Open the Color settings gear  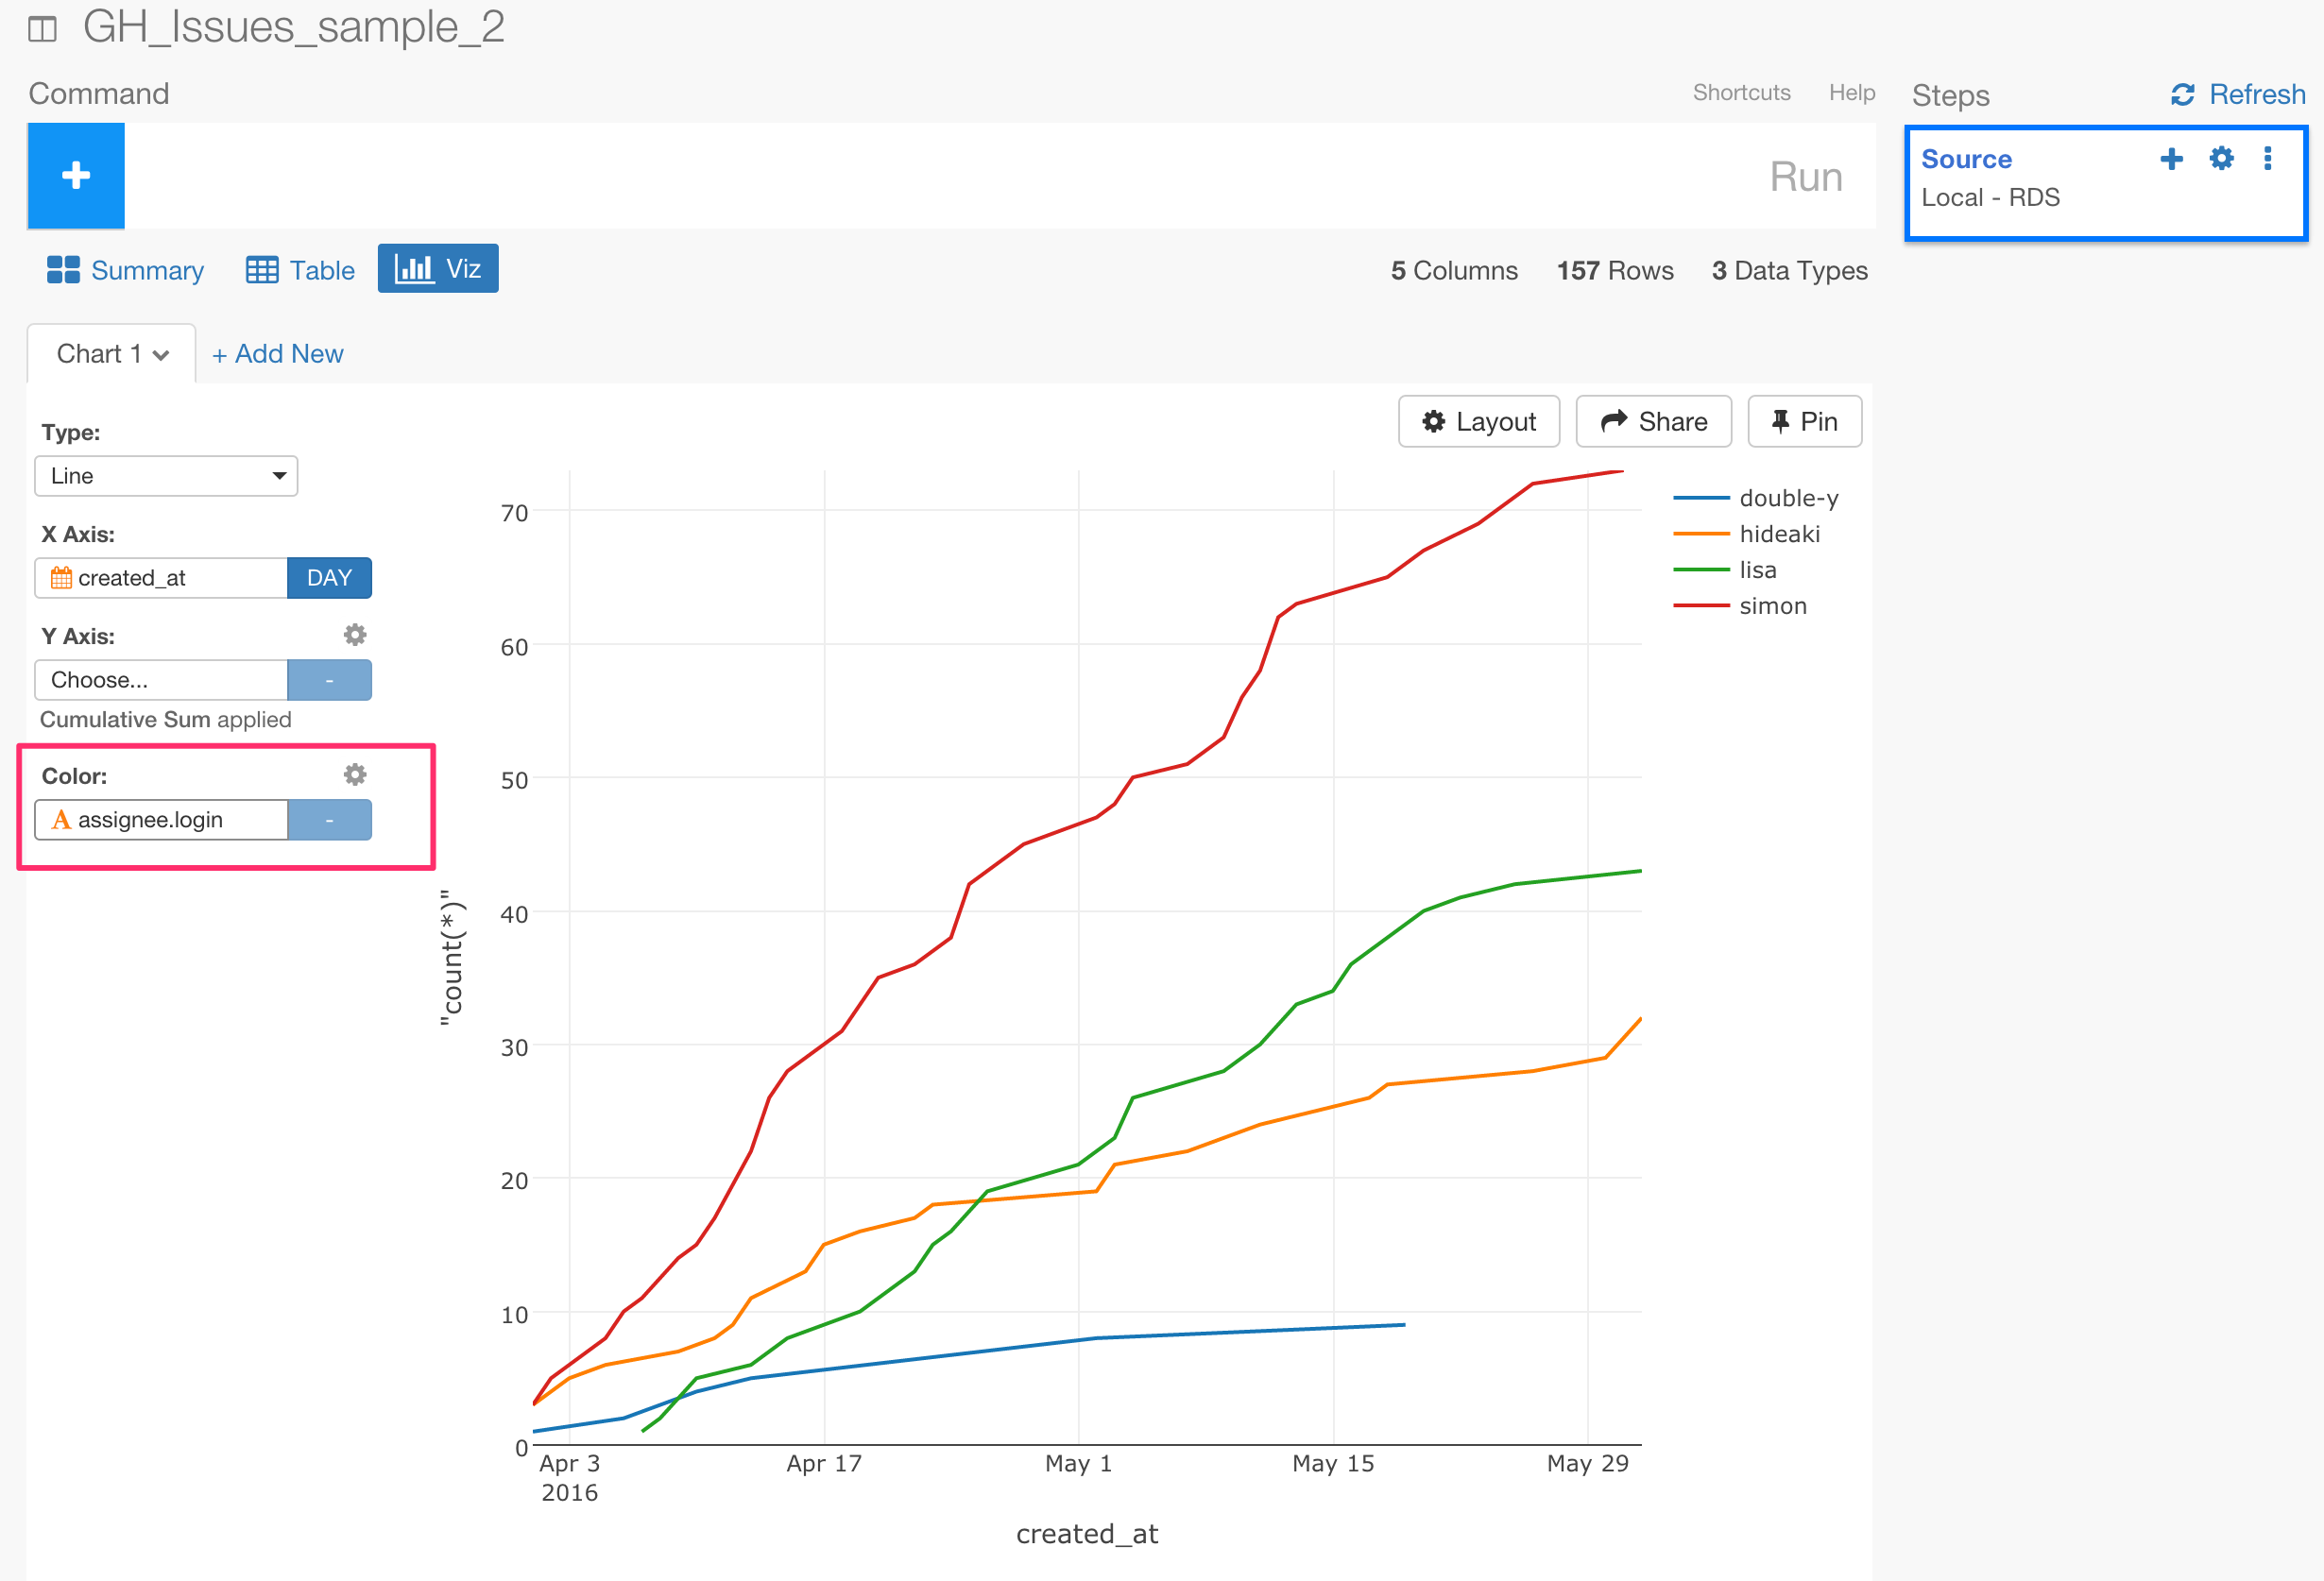pyautogui.click(x=355, y=774)
